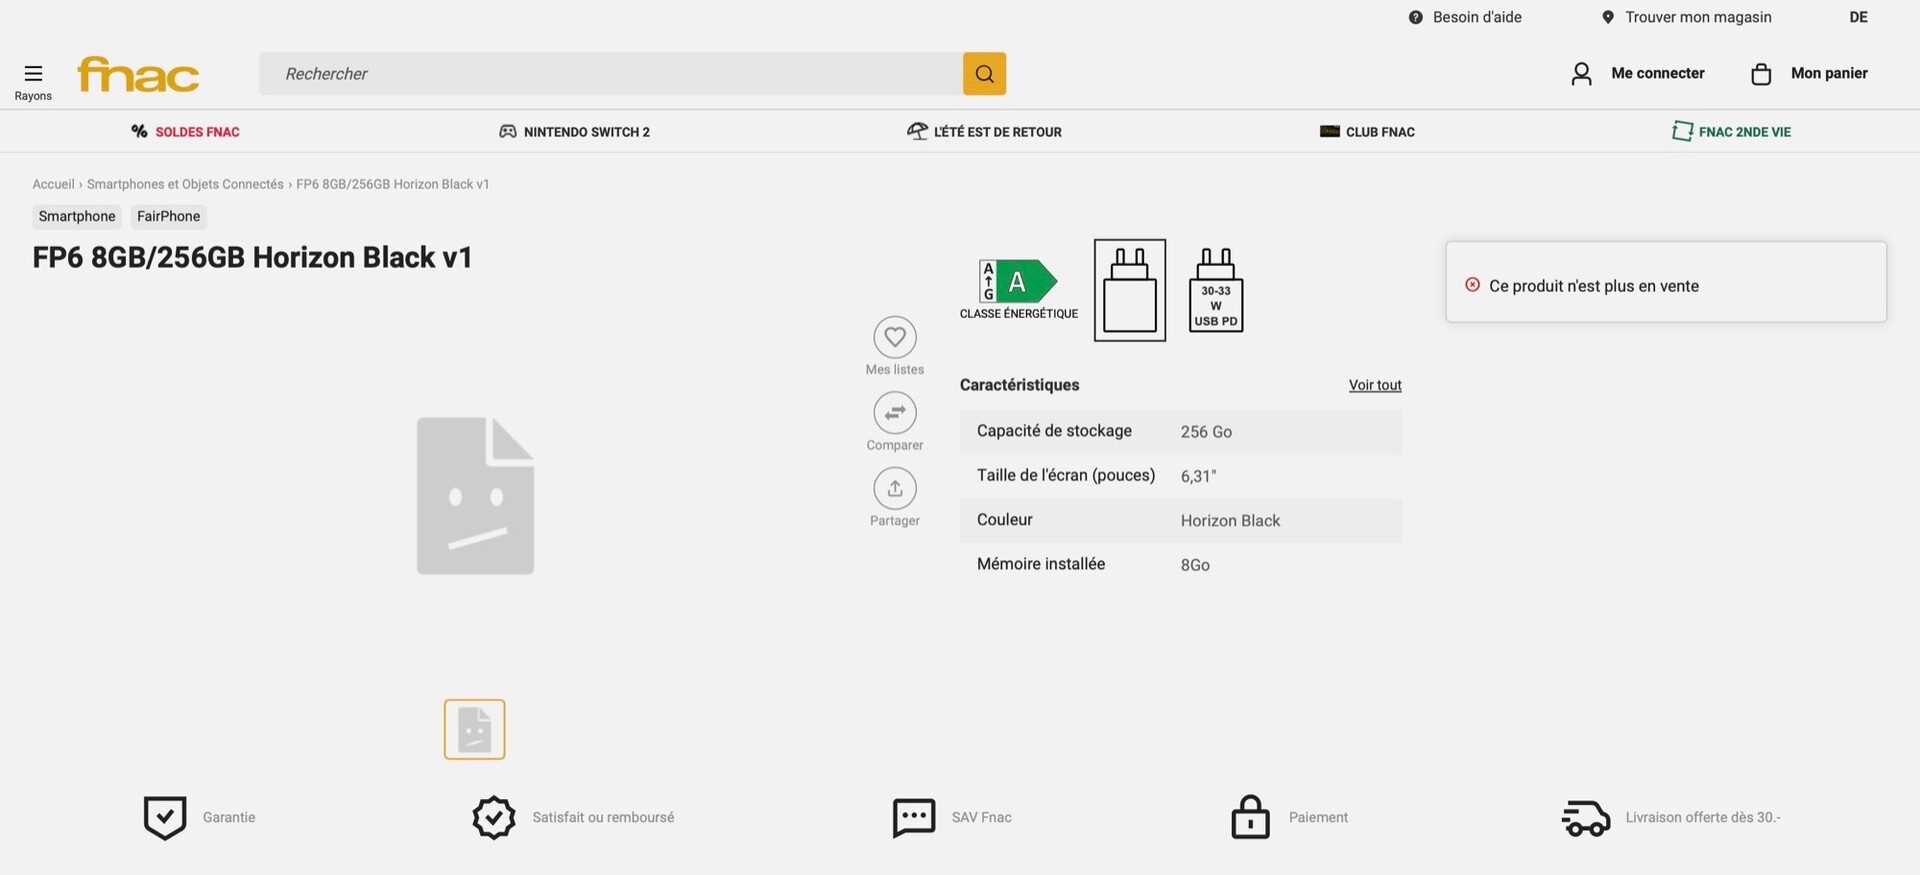Click the delivery truck icon

pos(1586,818)
